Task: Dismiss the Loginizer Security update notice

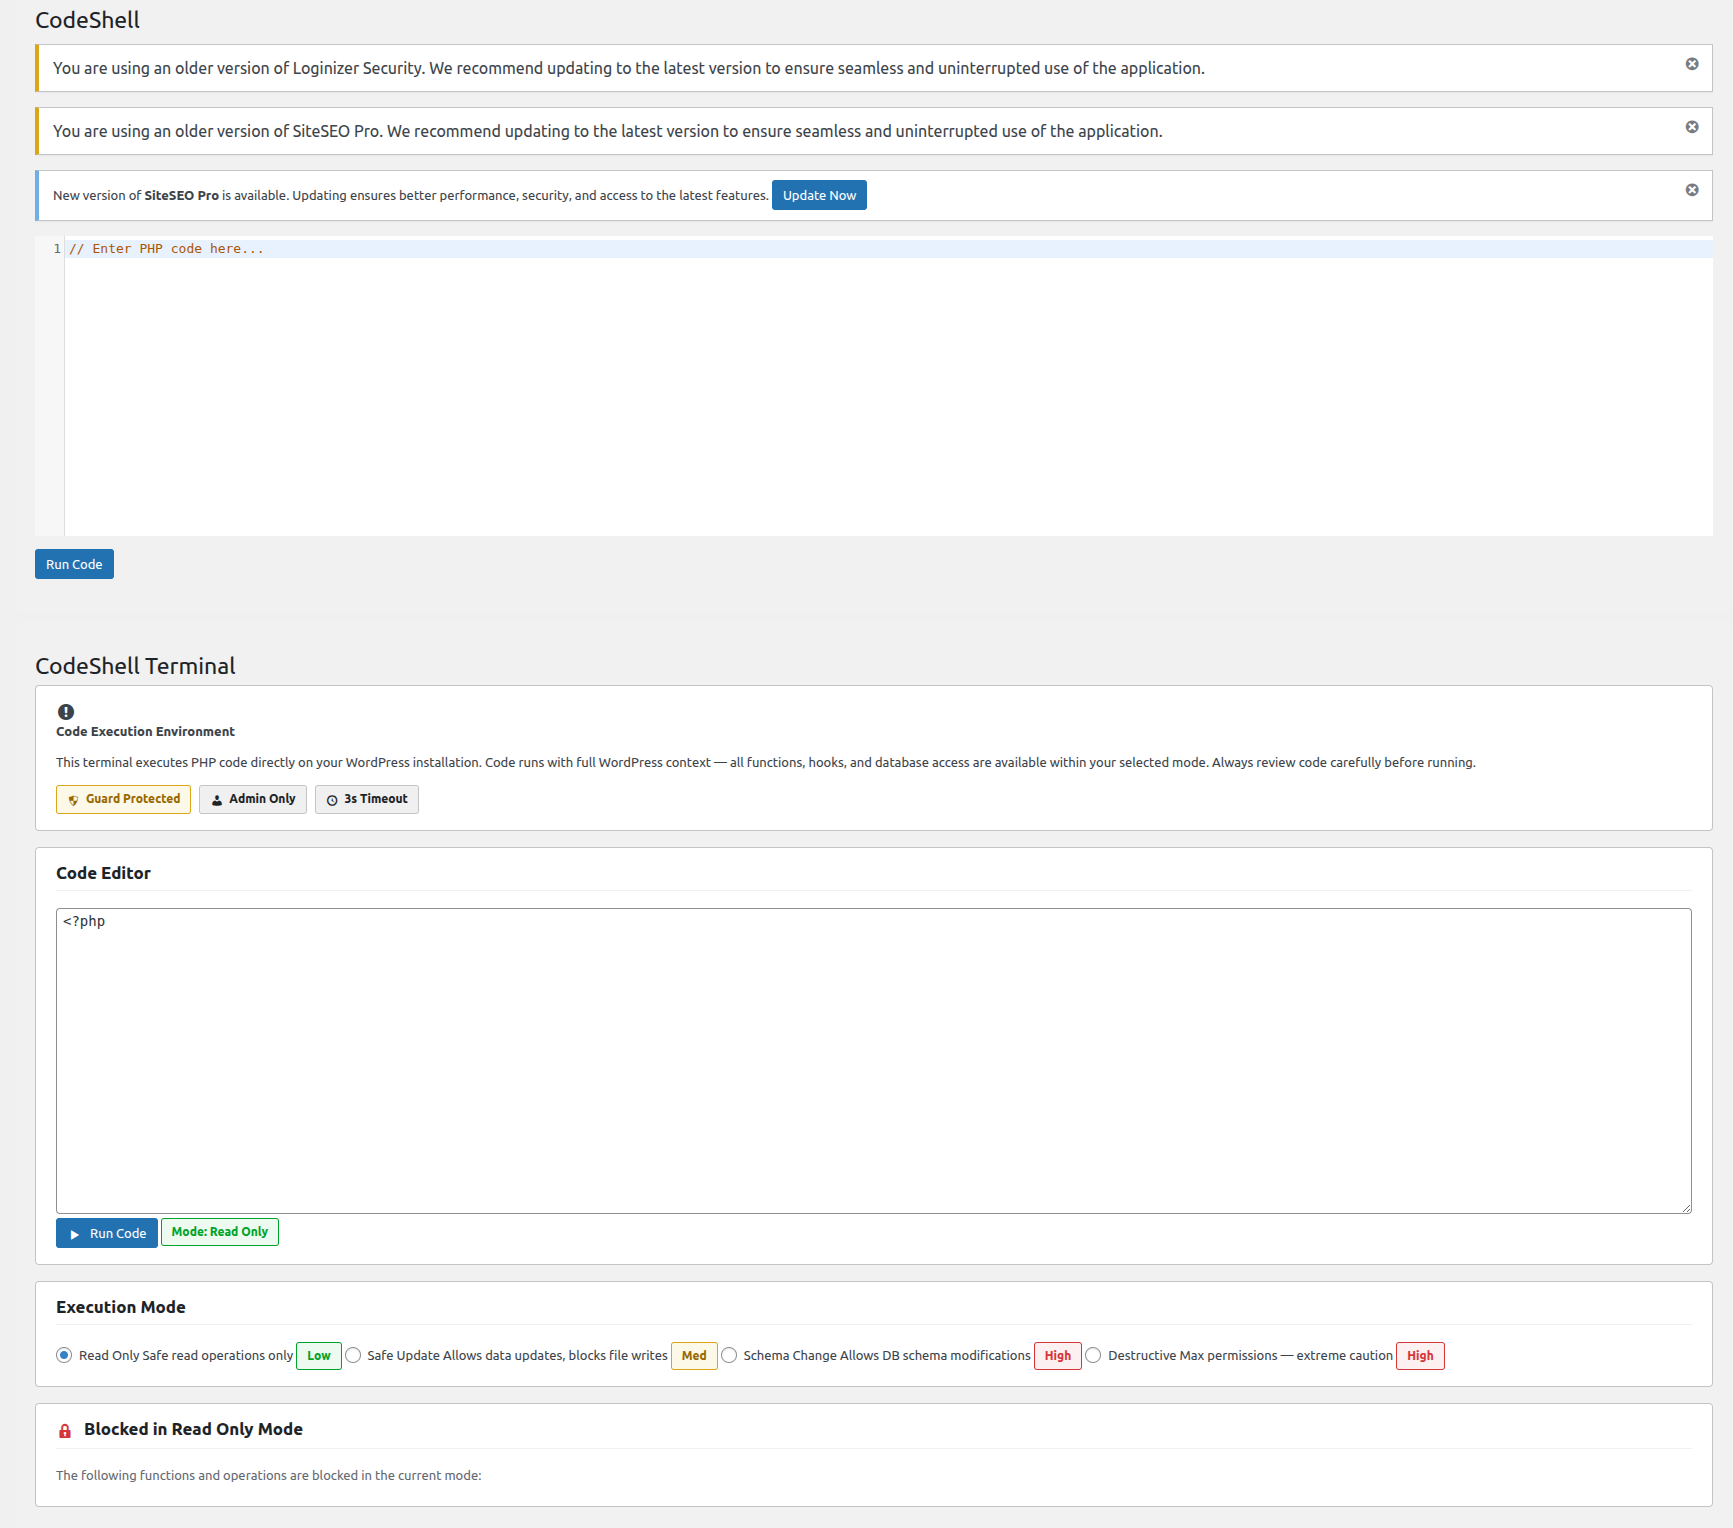Action: 1691,64
